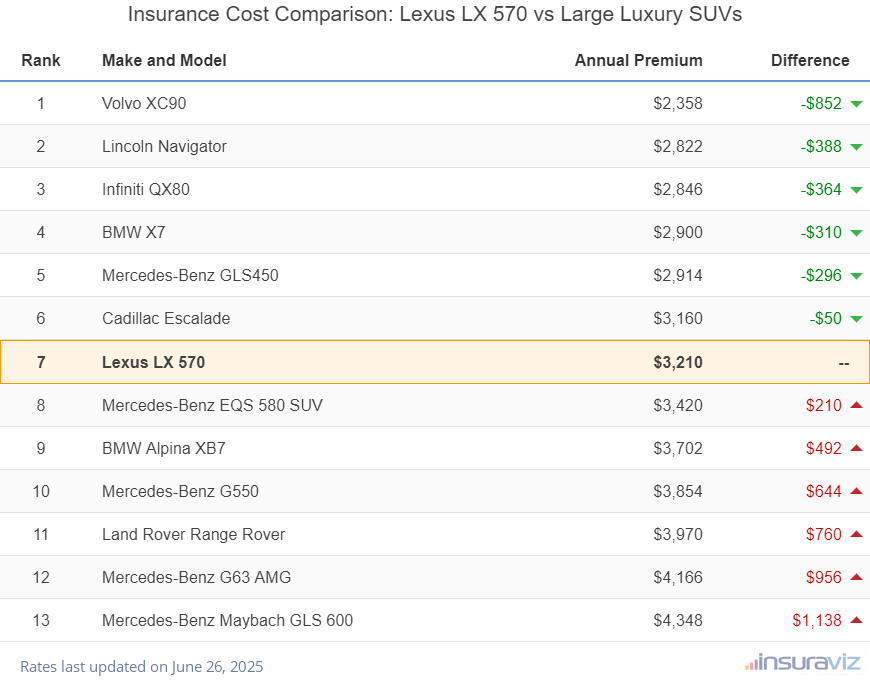Click the red up arrow beside $1,138
The image size is (870, 682).
[x=856, y=620]
